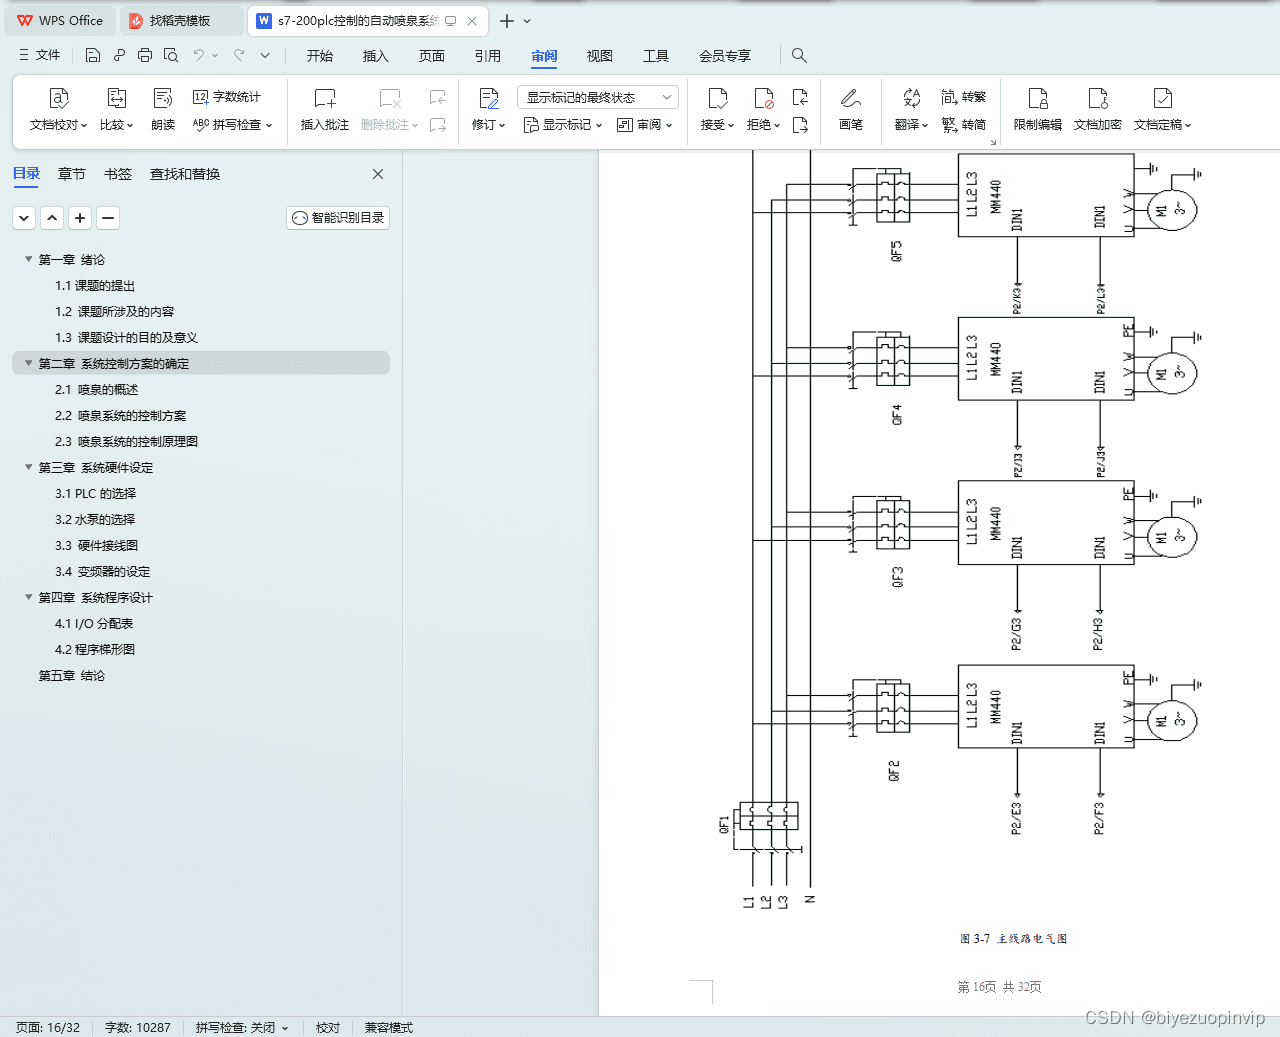Click 拼写检查 spell check
1280x1037 pixels.
[232, 125]
